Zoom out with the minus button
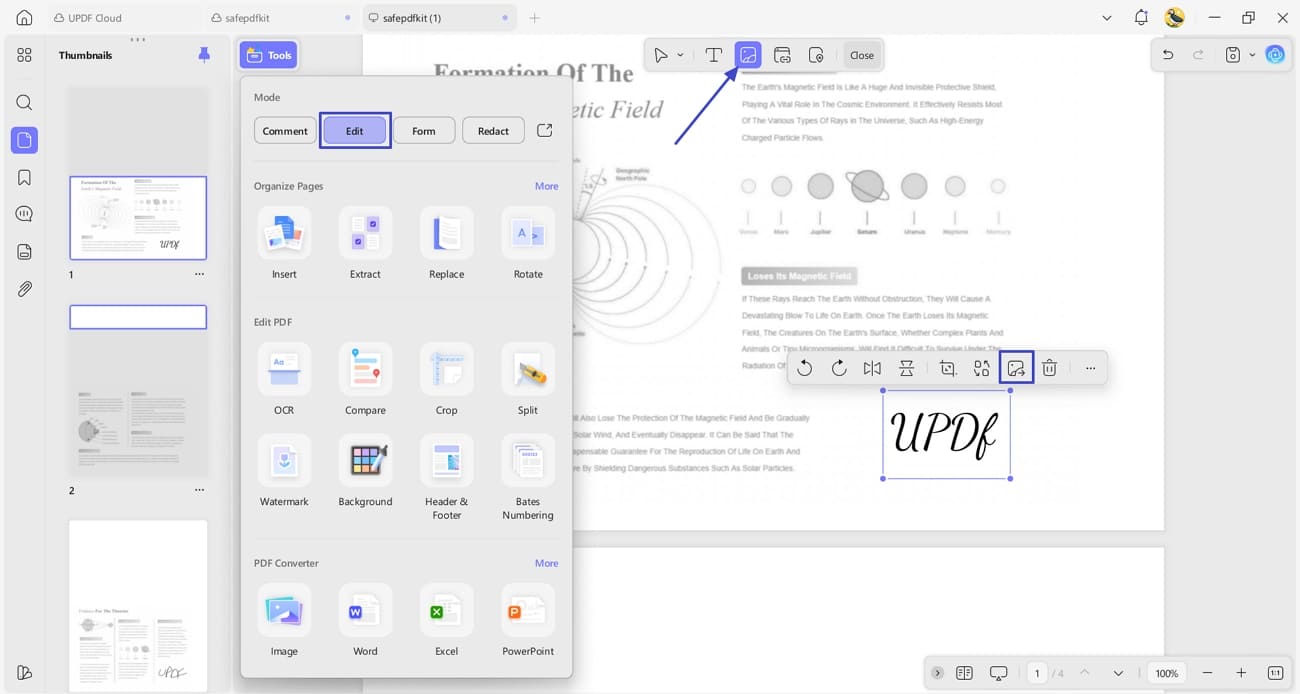Screen dimensions: 1300x694 (x=1207, y=673)
